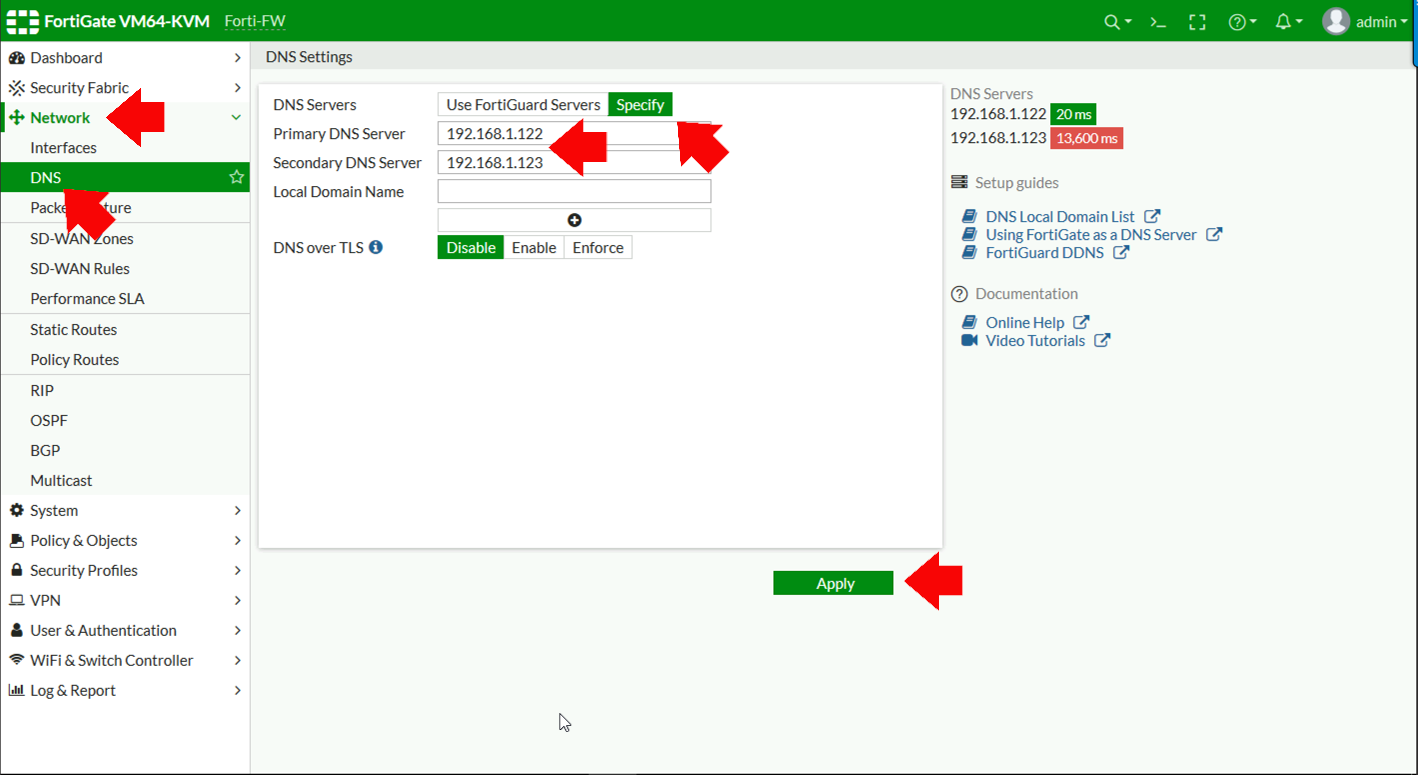Open Static Routes from the menu
The image size is (1418, 775).
click(73, 329)
